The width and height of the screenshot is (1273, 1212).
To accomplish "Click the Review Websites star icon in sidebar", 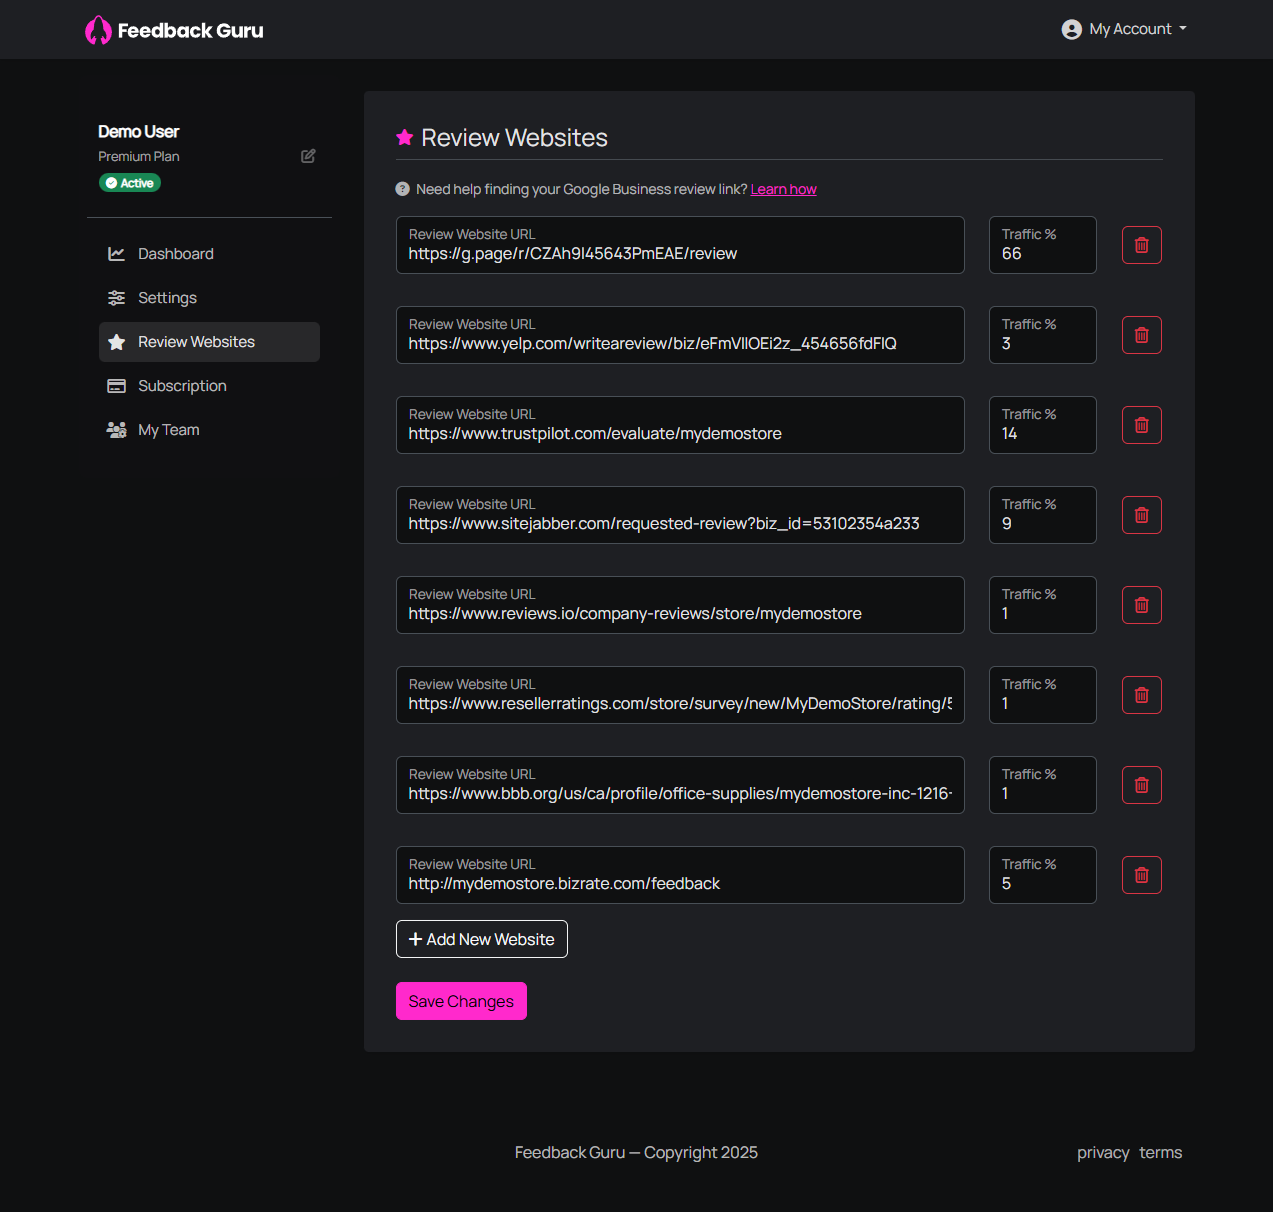I will 117,342.
